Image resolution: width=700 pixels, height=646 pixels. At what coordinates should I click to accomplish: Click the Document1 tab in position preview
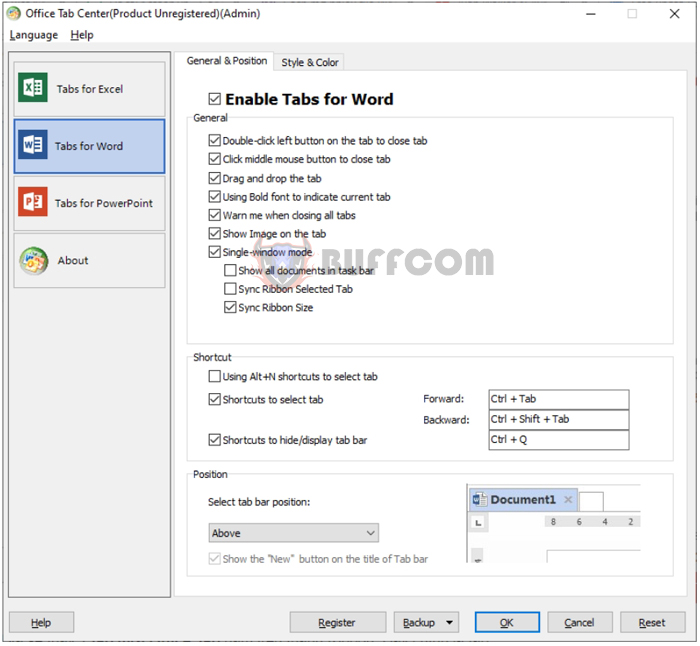pyautogui.click(x=523, y=500)
